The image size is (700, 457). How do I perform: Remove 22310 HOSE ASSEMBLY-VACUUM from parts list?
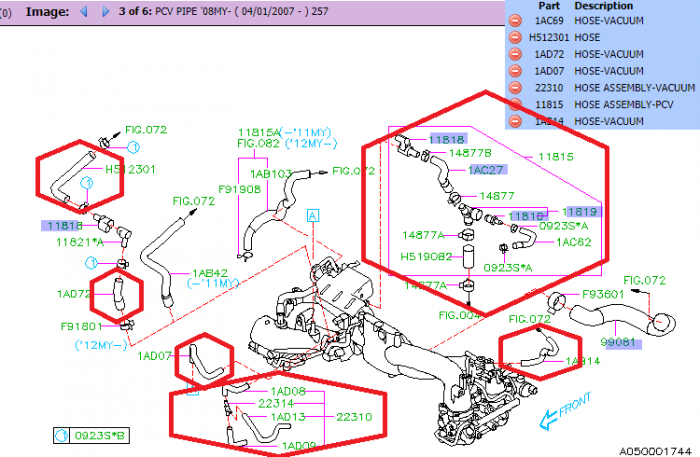[x=515, y=87]
